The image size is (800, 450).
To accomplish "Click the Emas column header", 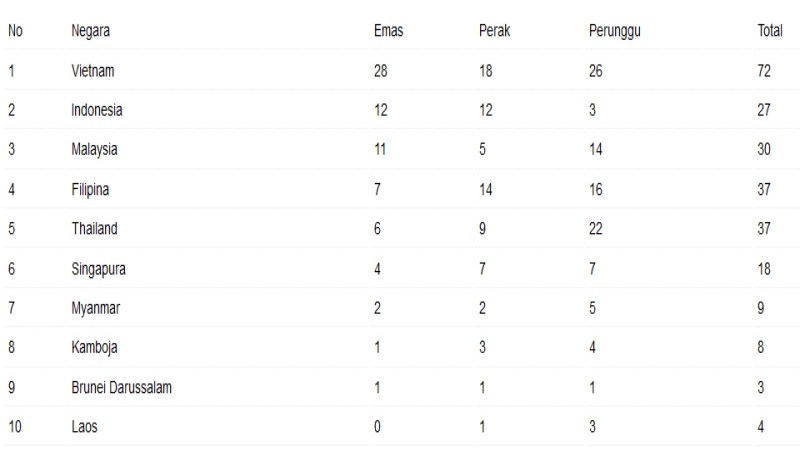I will tap(388, 31).
